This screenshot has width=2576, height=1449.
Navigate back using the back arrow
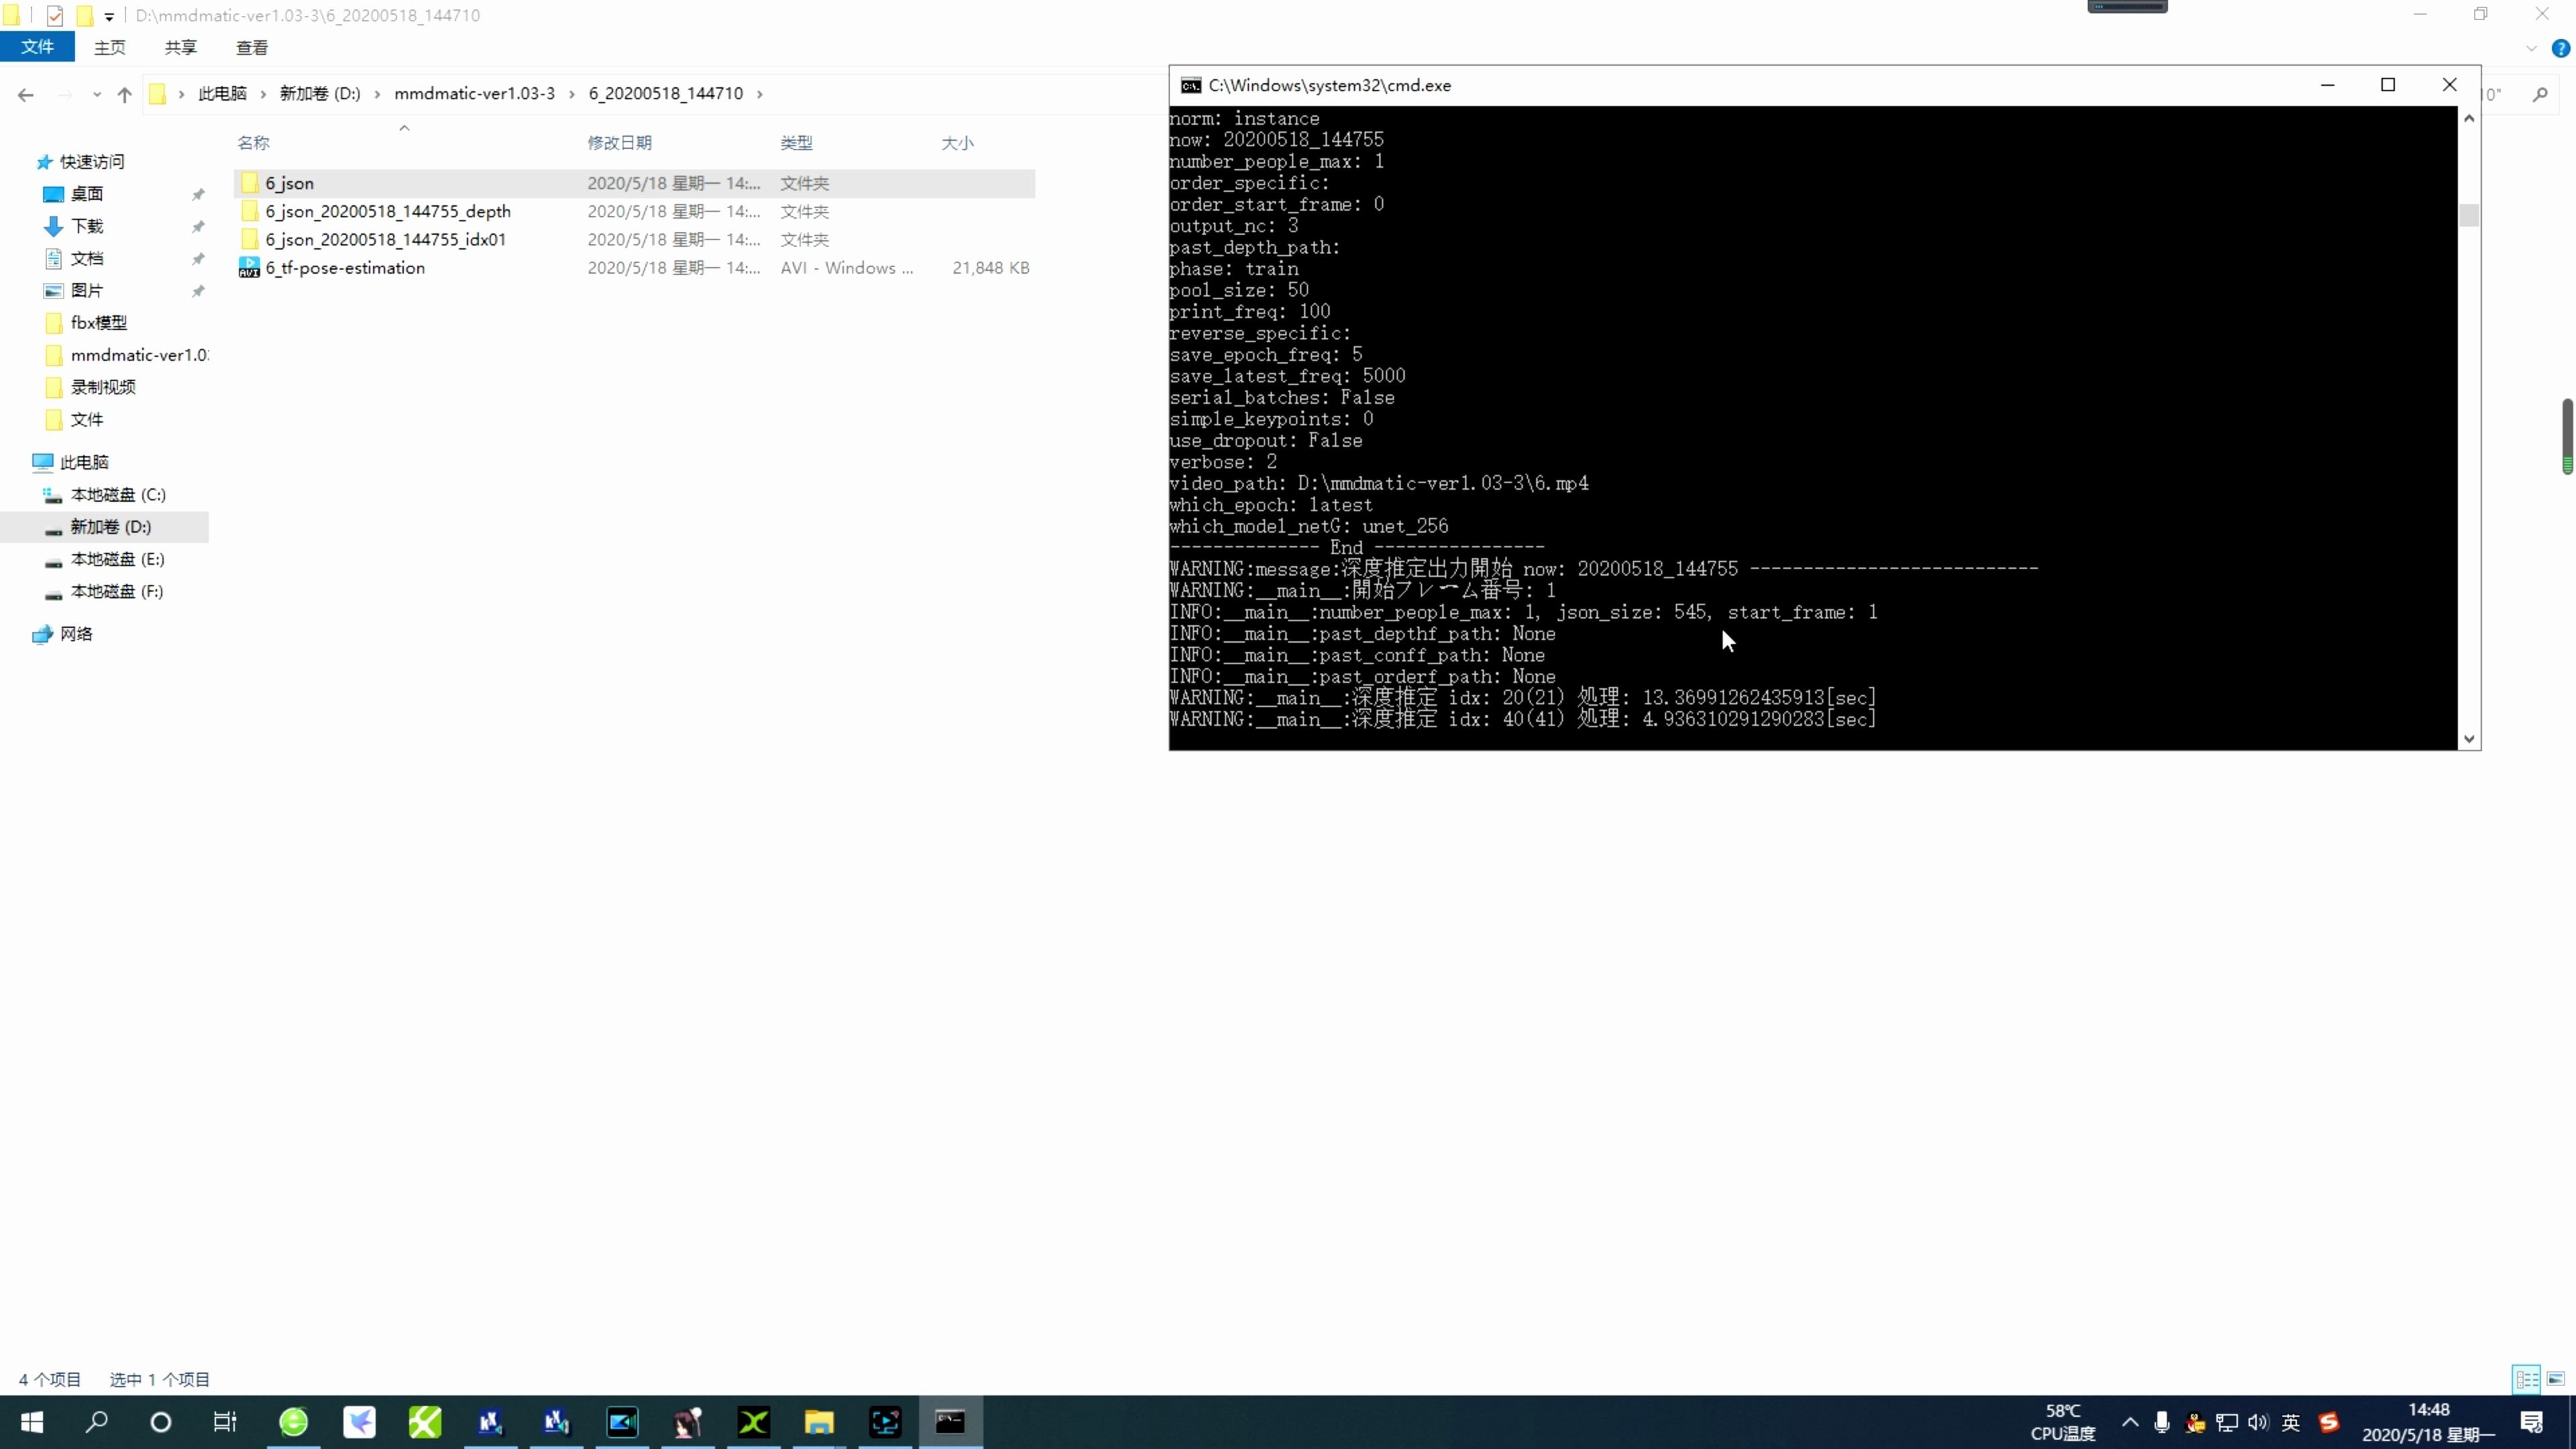point(25,94)
